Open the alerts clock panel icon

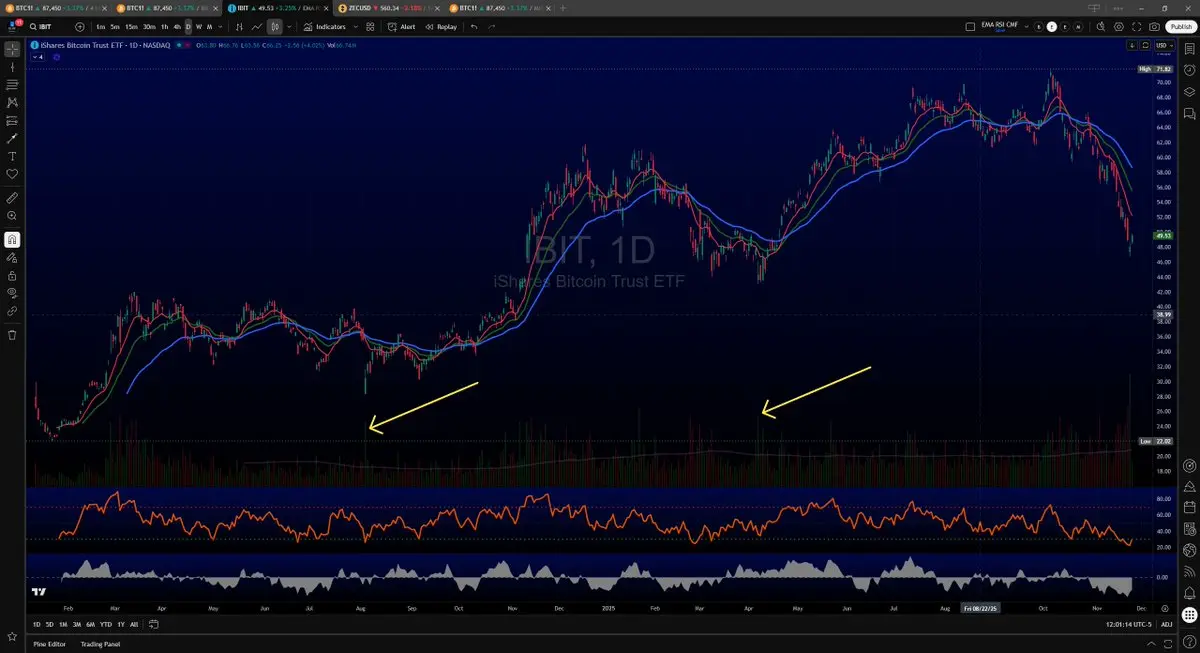click(1189, 70)
